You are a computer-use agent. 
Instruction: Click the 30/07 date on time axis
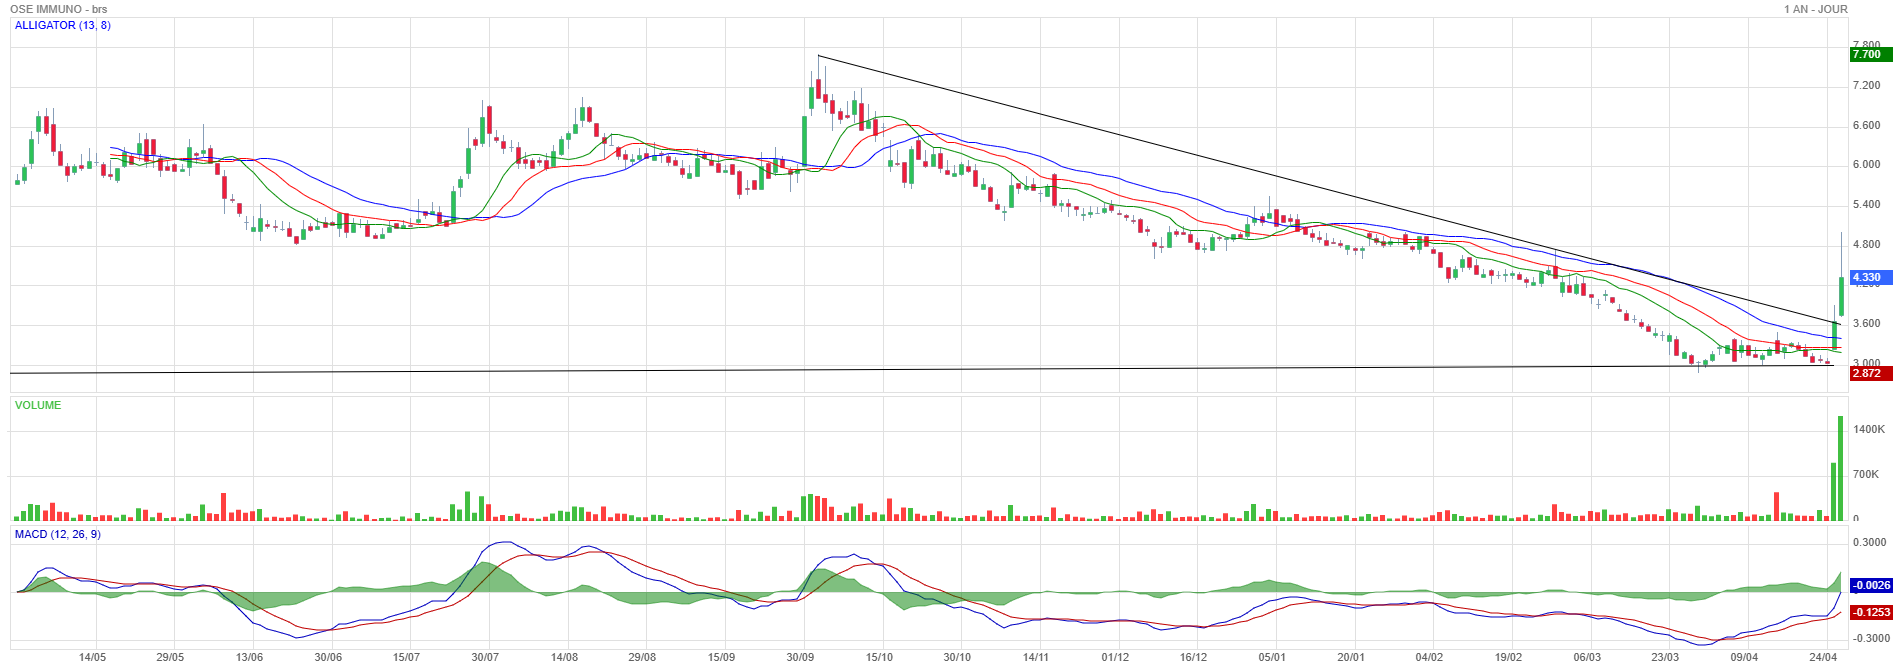(485, 657)
